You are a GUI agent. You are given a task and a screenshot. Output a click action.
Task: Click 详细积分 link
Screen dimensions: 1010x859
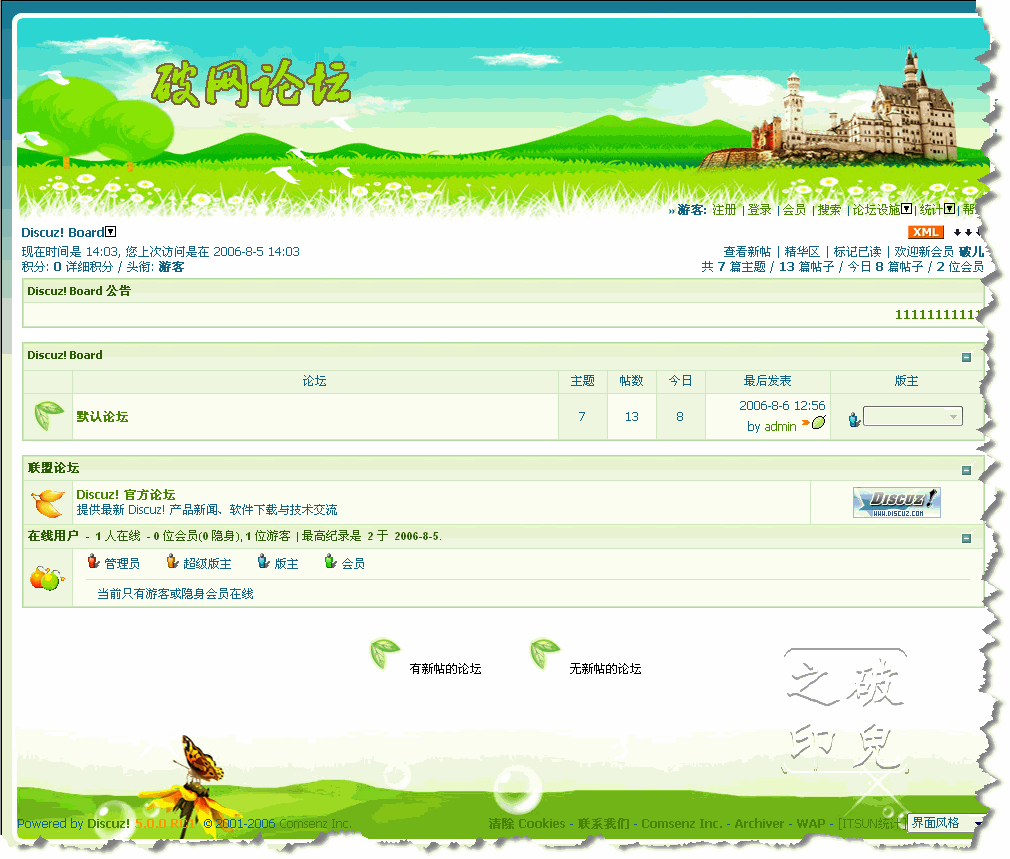89,267
